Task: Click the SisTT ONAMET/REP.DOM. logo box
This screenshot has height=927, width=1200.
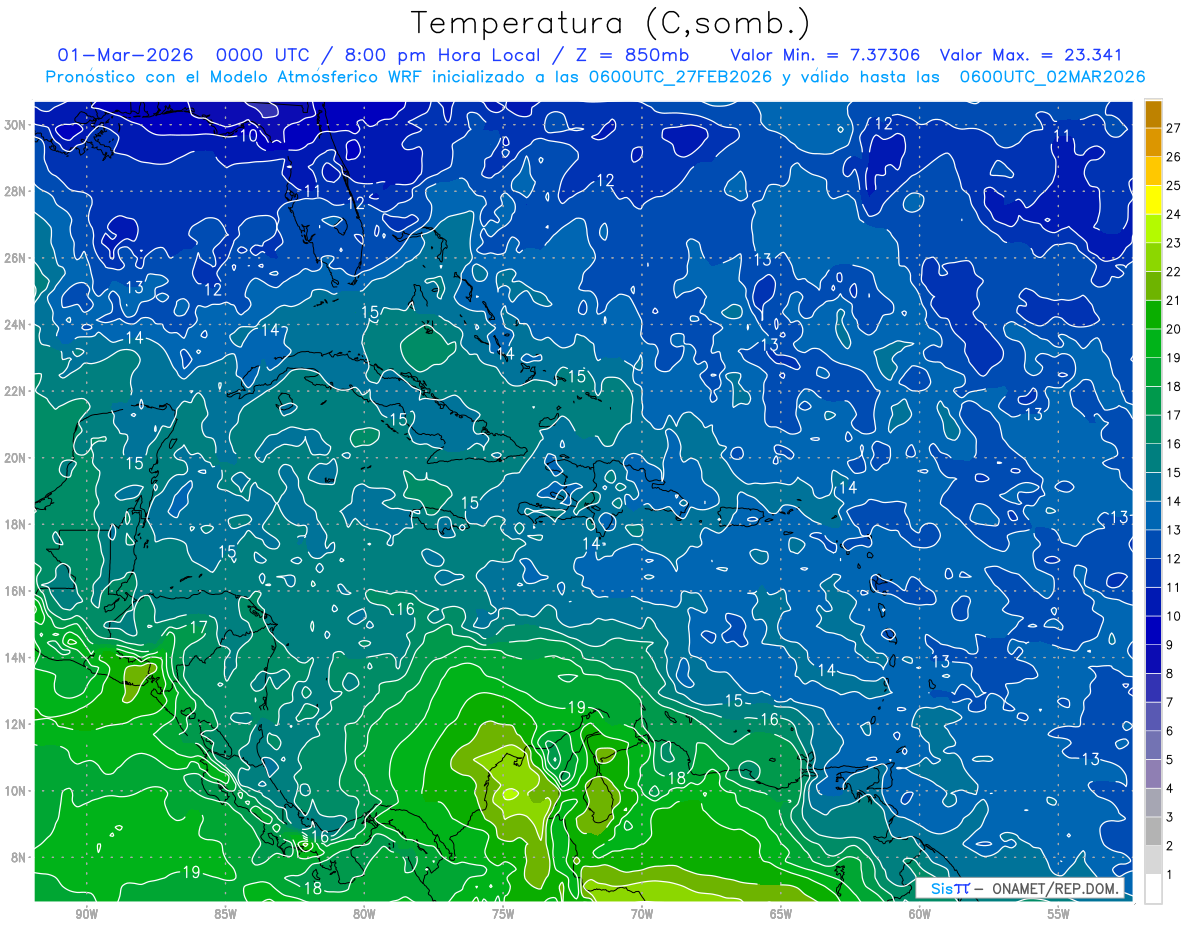Action: click(x=1019, y=888)
